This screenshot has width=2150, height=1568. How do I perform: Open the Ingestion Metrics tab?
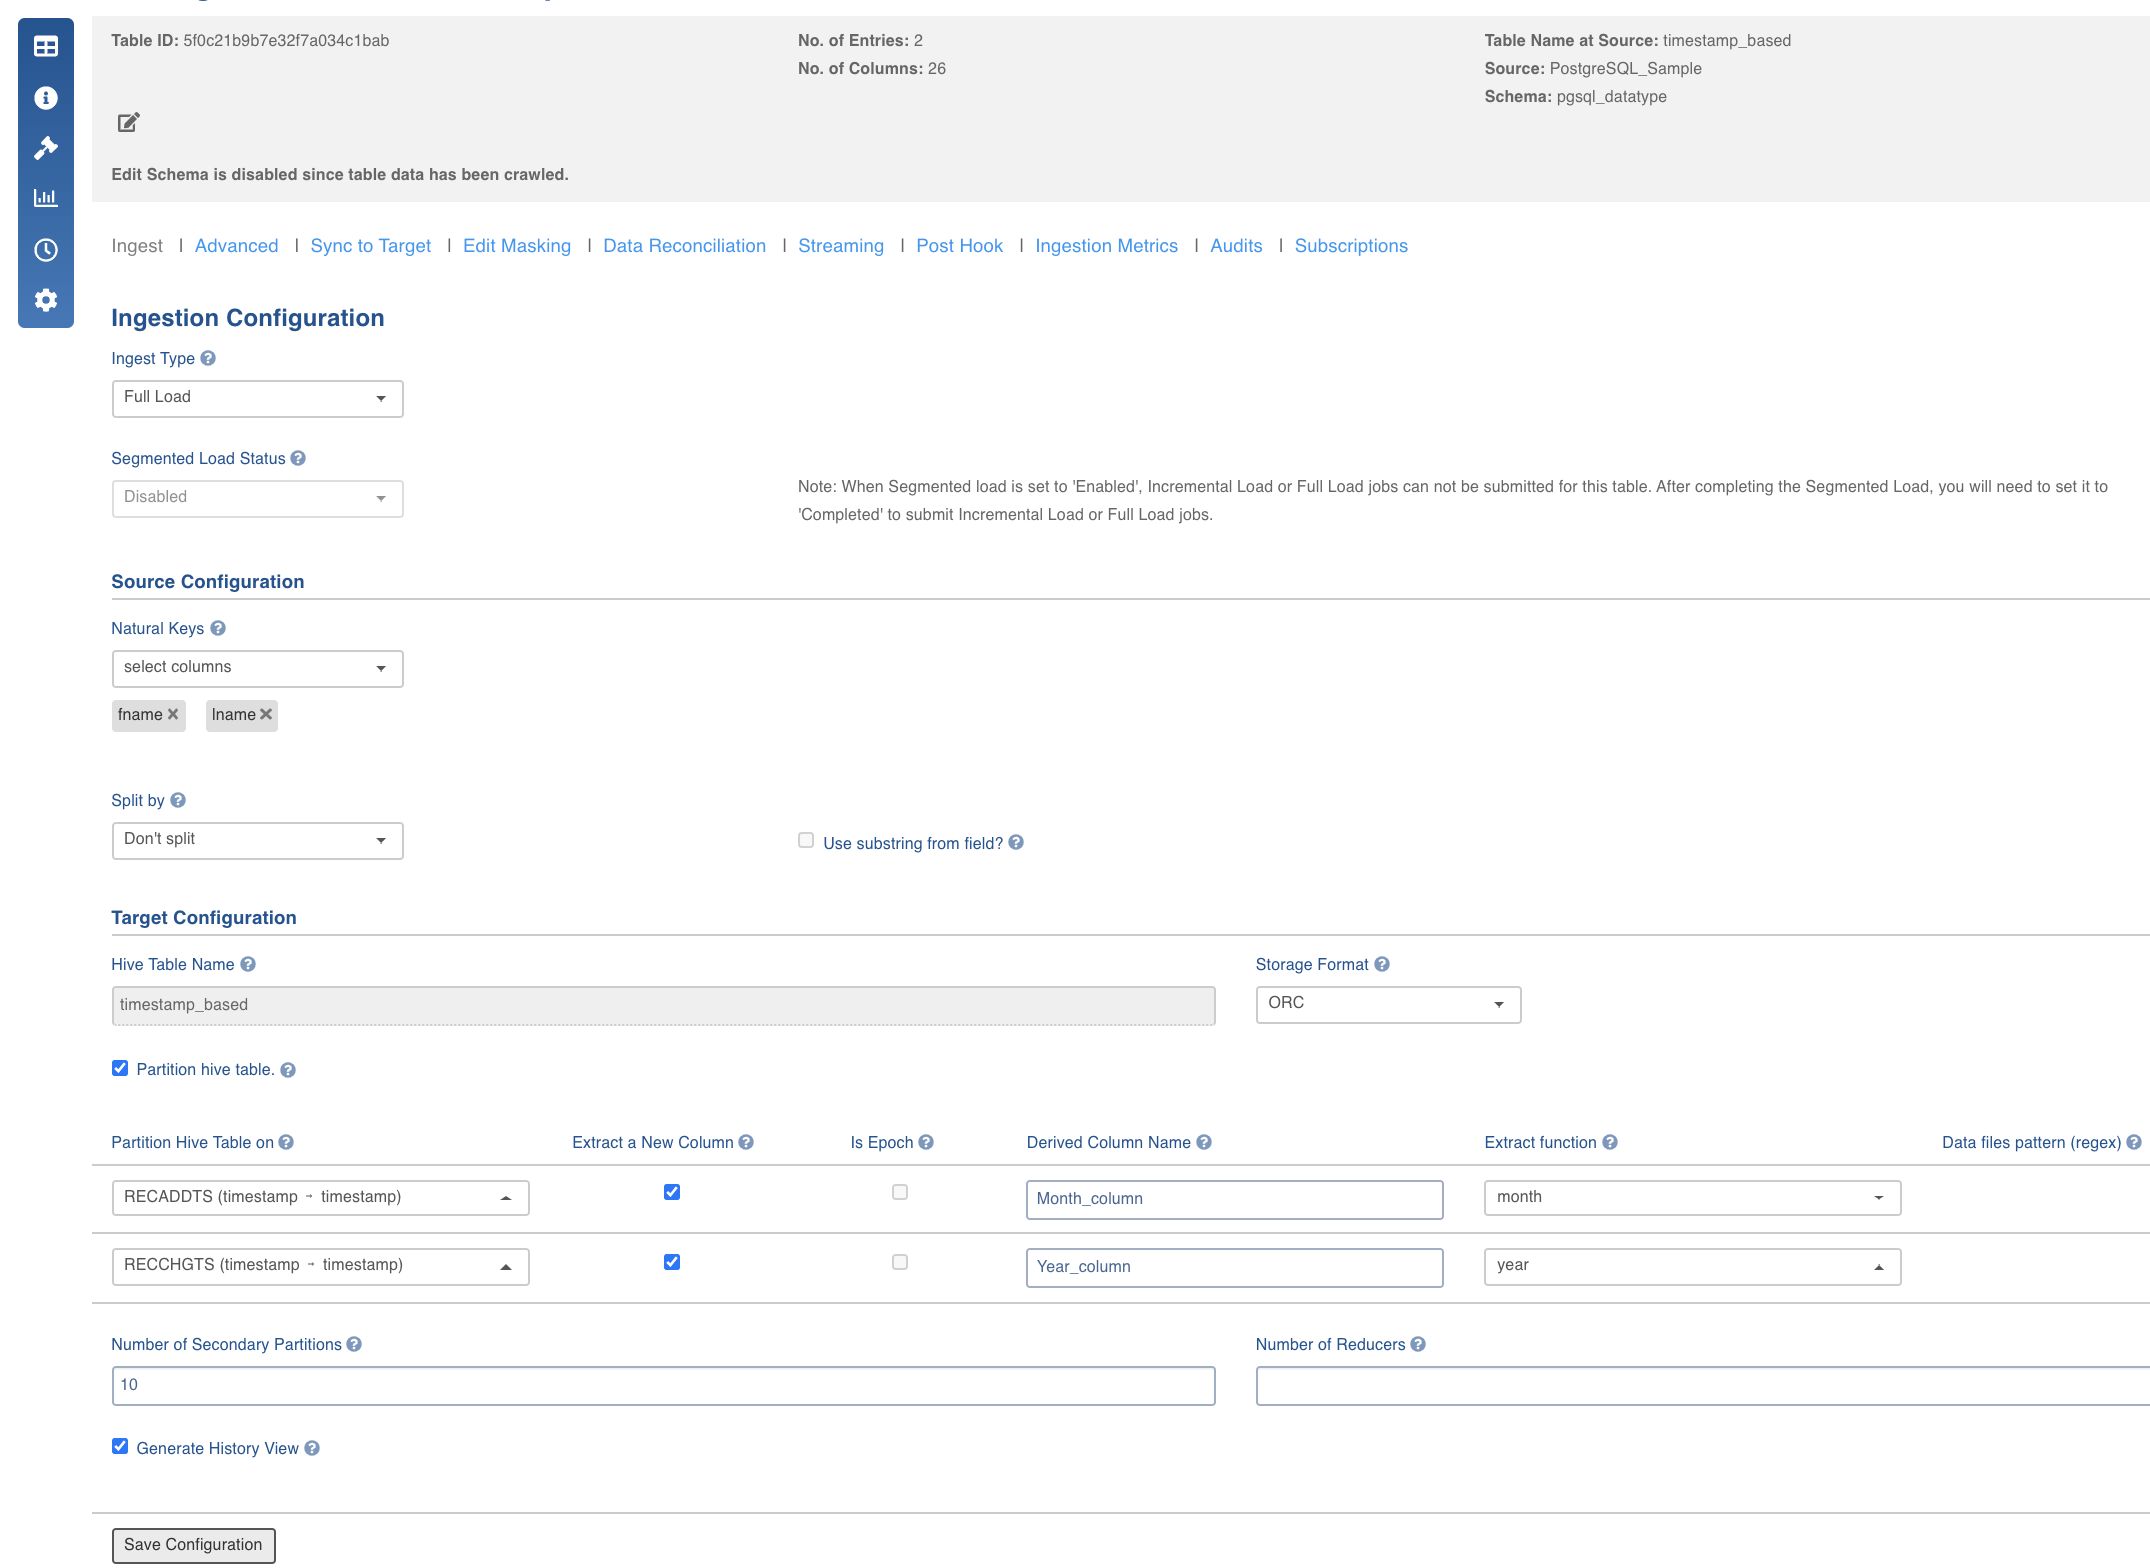pyautogui.click(x=1107, y=246)
